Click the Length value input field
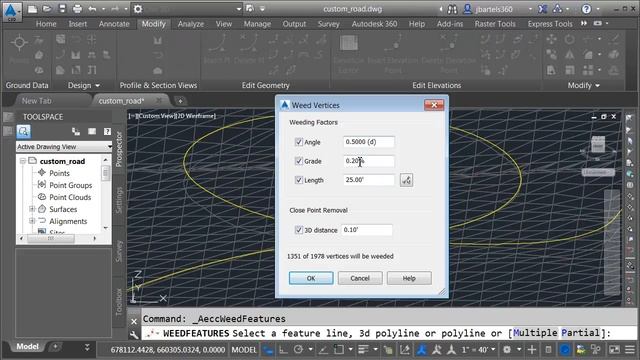This screenshot has height=360, width=640. point(369,180)
